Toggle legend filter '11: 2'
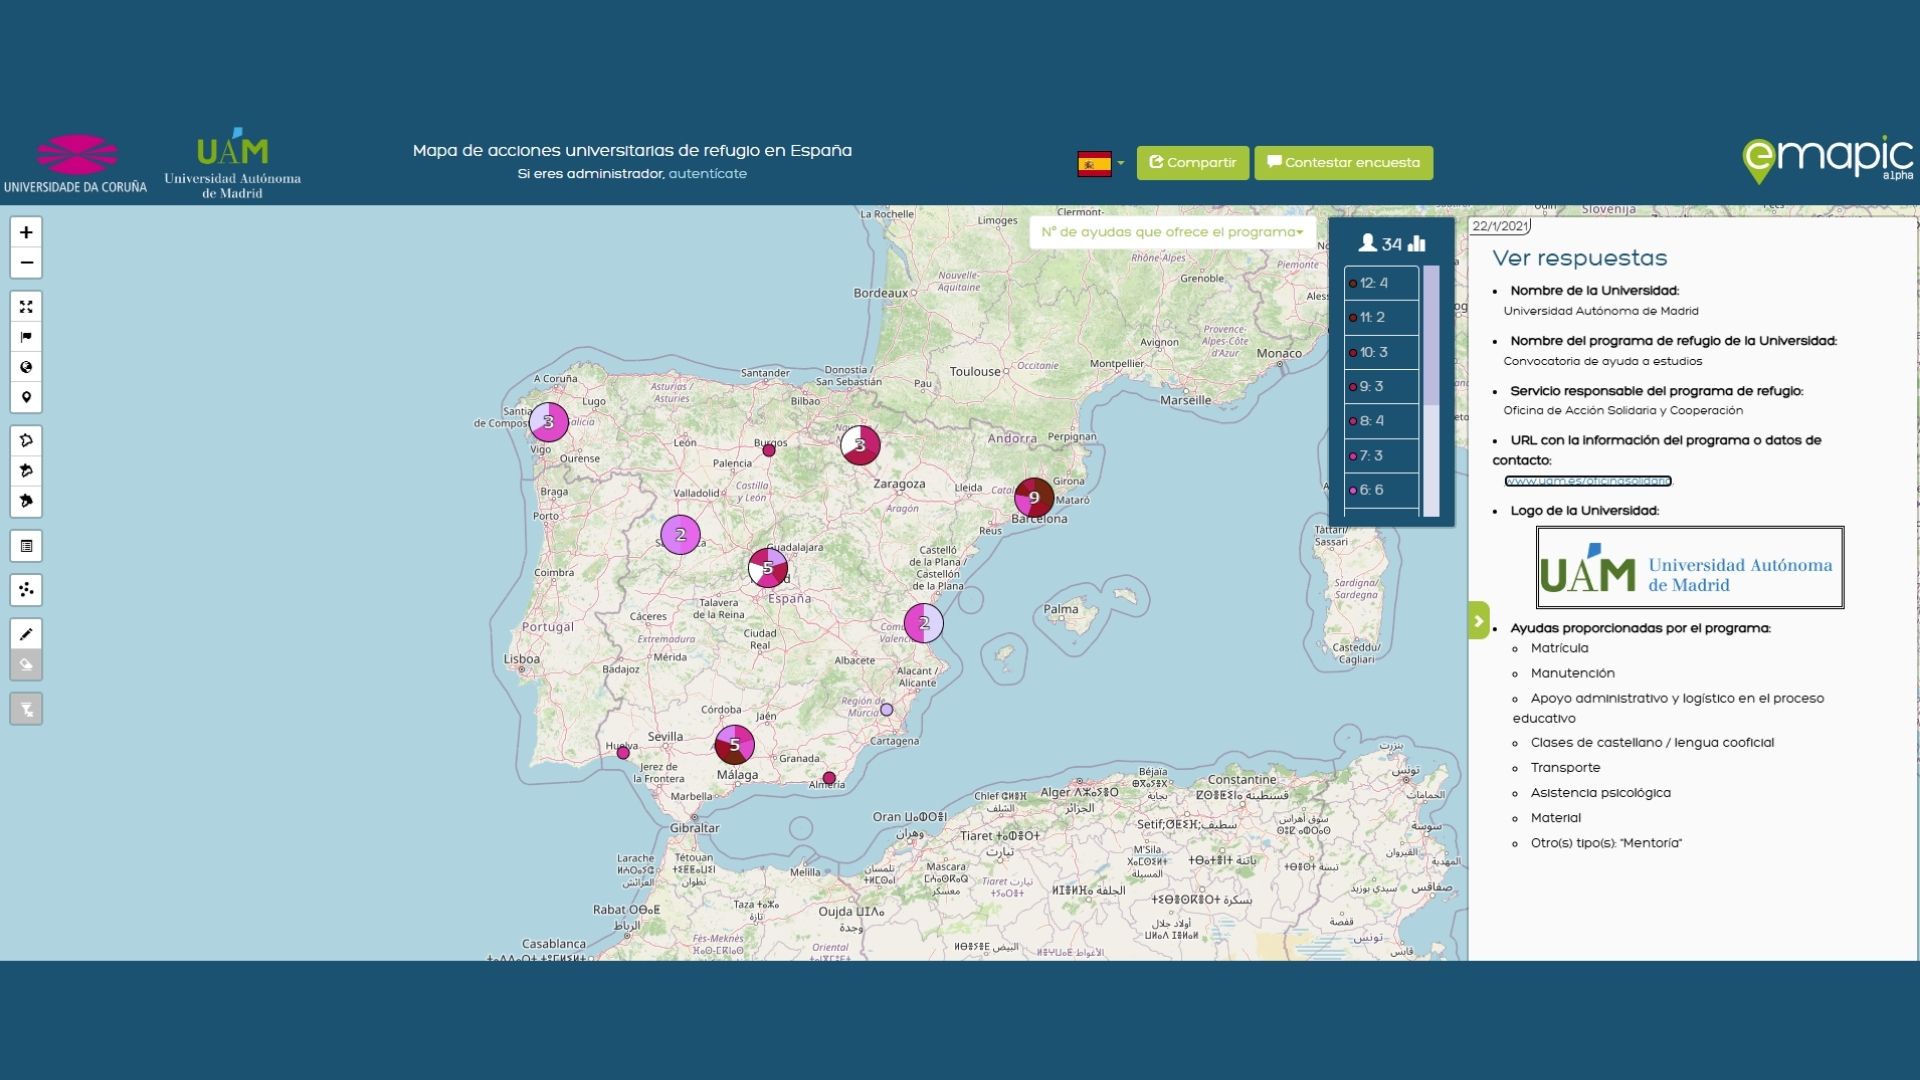This screenshot has height=1080, width=1920. [1381, 317]
